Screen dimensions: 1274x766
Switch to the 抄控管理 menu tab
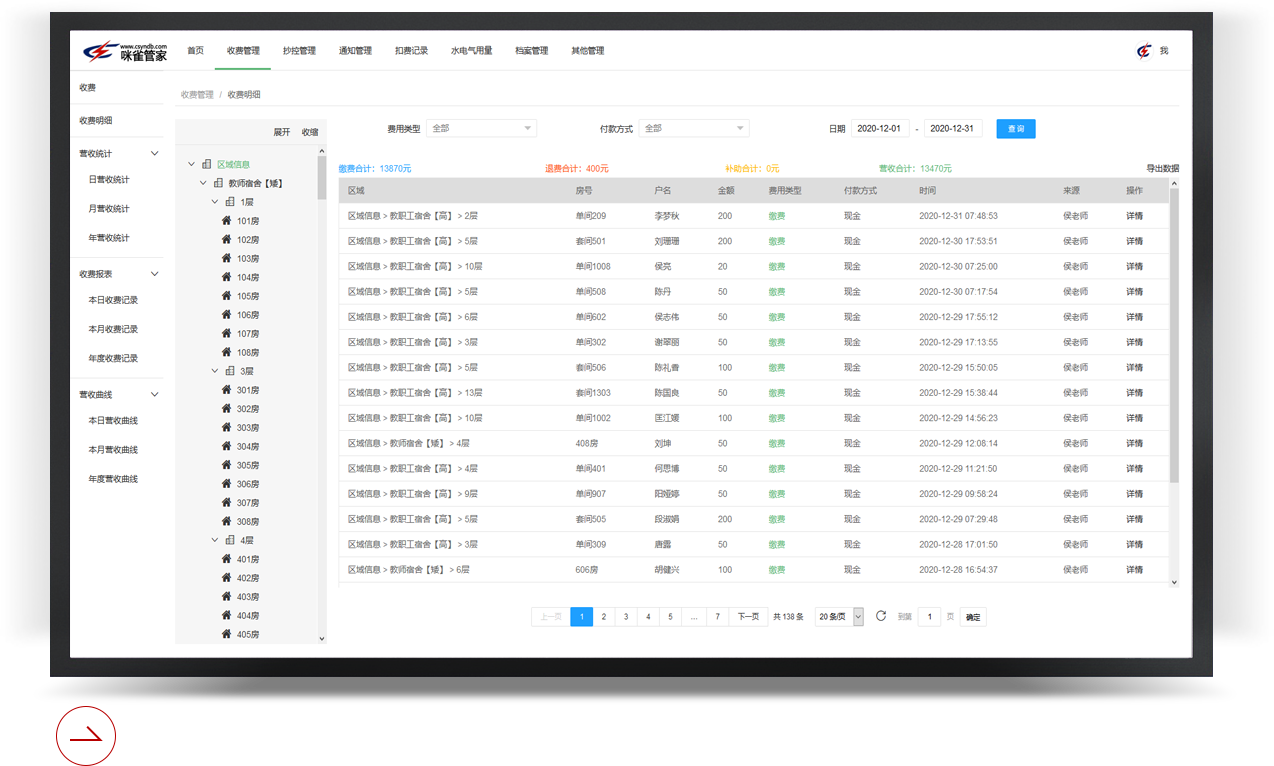pos(299,51)
